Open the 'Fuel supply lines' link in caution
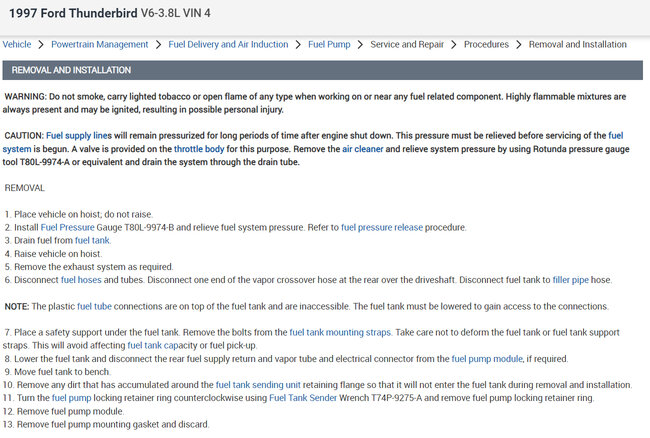The height and width of the screenshot is (438, 650). 81,135
